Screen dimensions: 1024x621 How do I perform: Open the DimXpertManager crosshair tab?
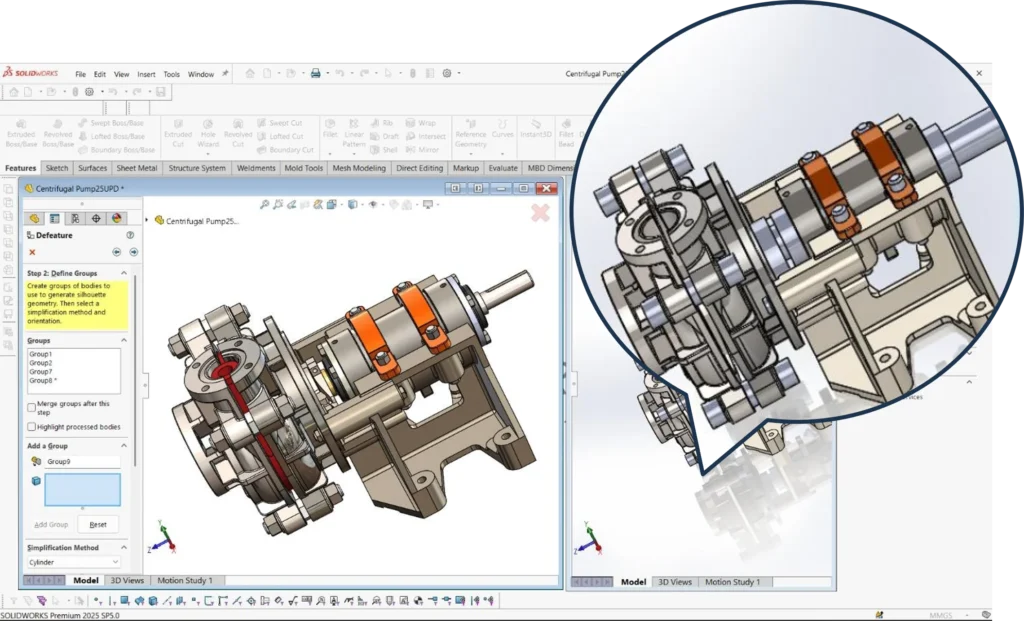pos(96,219)
